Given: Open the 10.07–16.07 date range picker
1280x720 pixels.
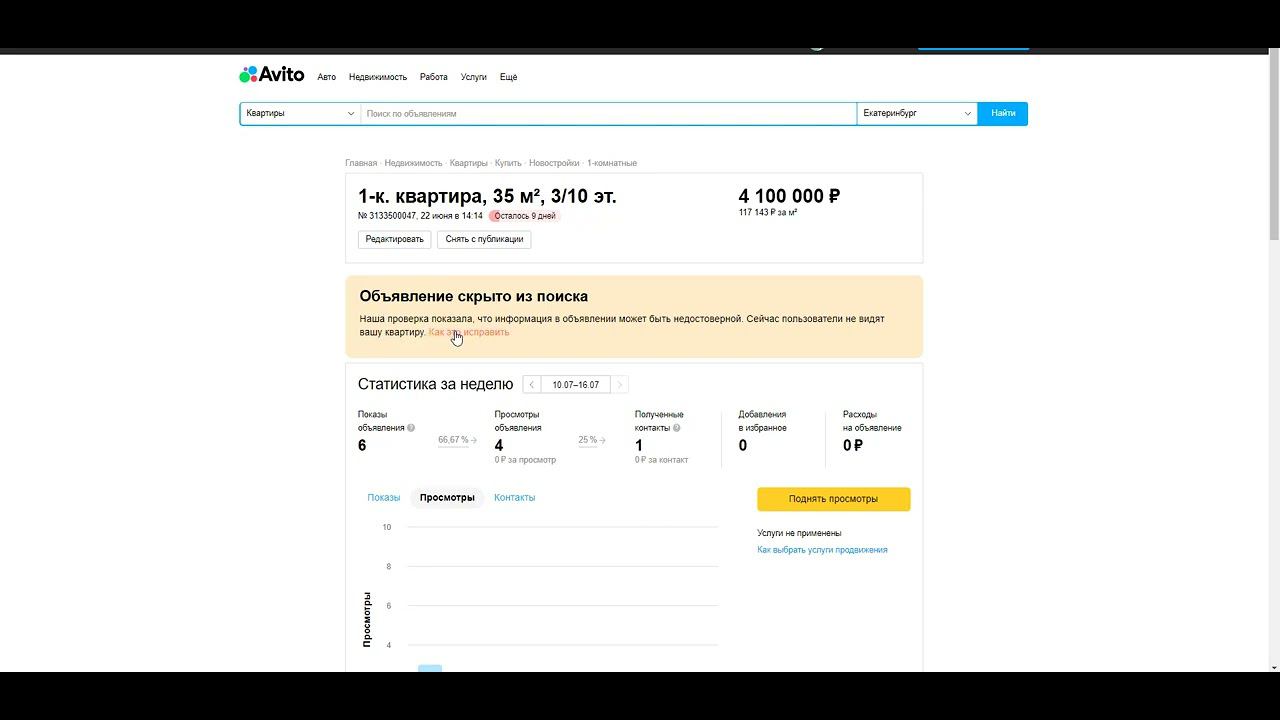Looking at the screenshot, I should coord(576,385).
